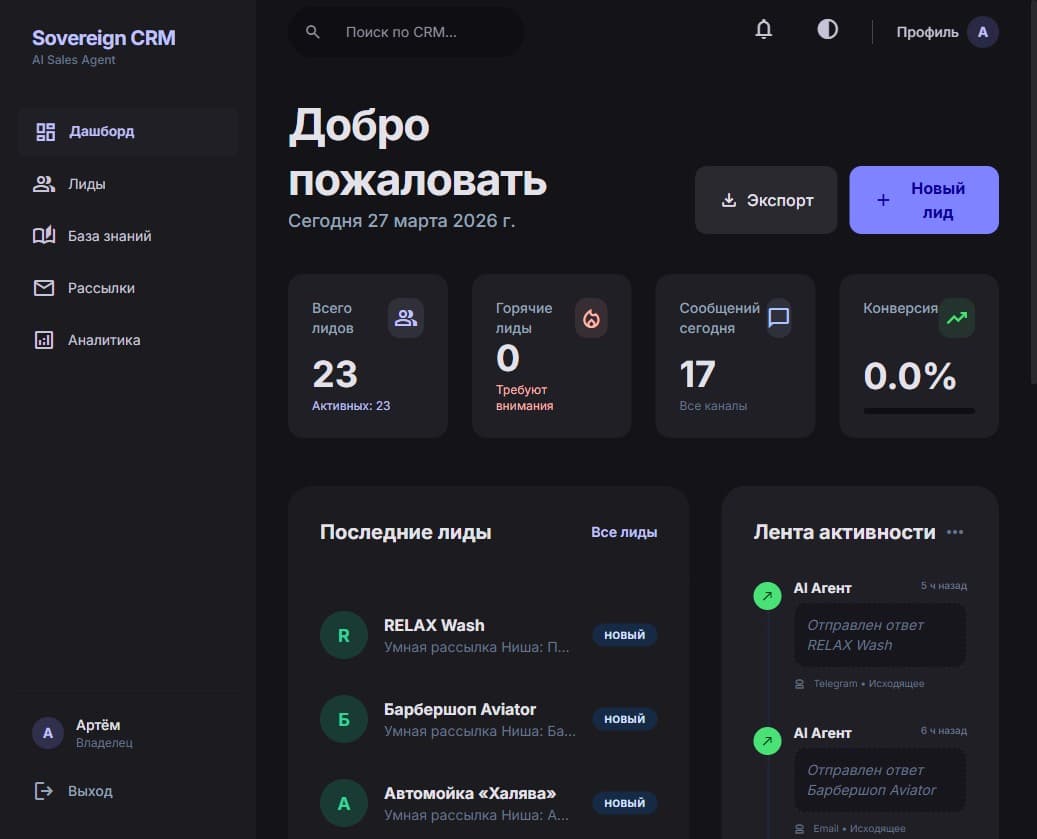Click 'Требуют внимания' text

point(524,397)
